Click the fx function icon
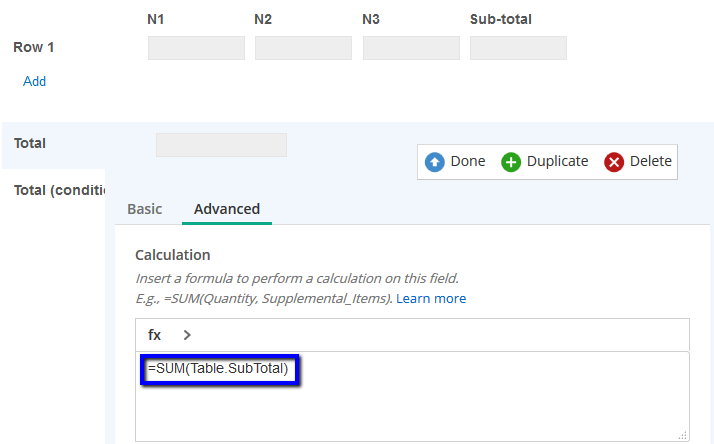 point(154,335)
